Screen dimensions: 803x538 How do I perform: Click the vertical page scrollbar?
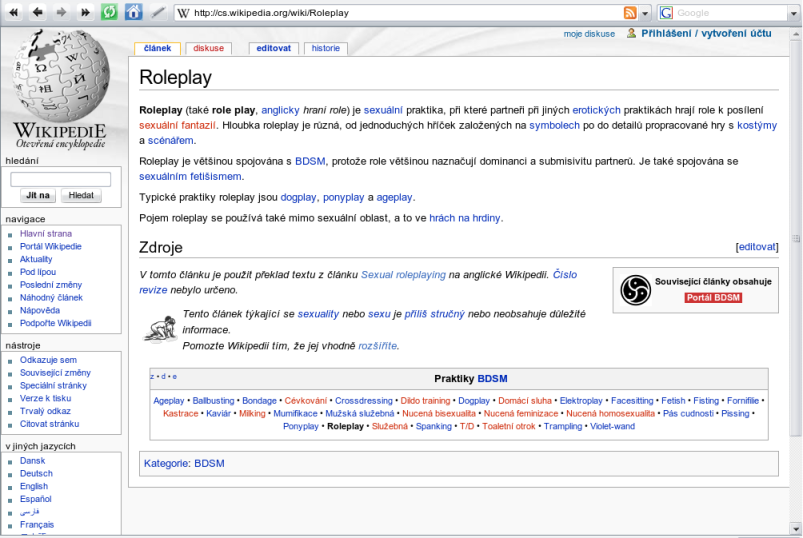coord(796,240)
